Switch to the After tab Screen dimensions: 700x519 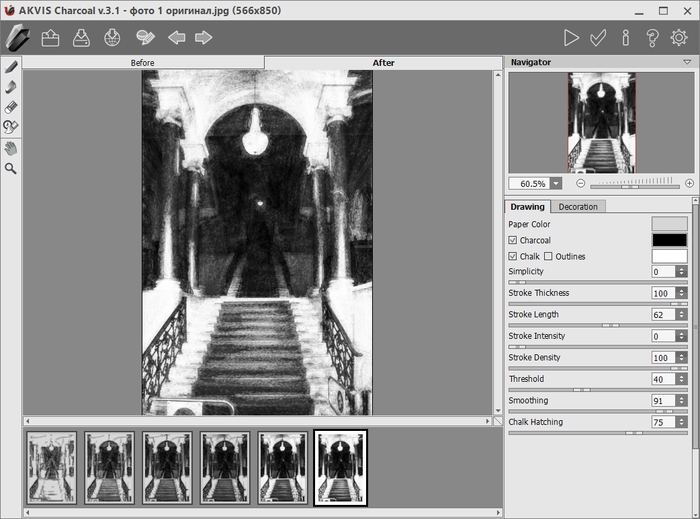point(383,62)
